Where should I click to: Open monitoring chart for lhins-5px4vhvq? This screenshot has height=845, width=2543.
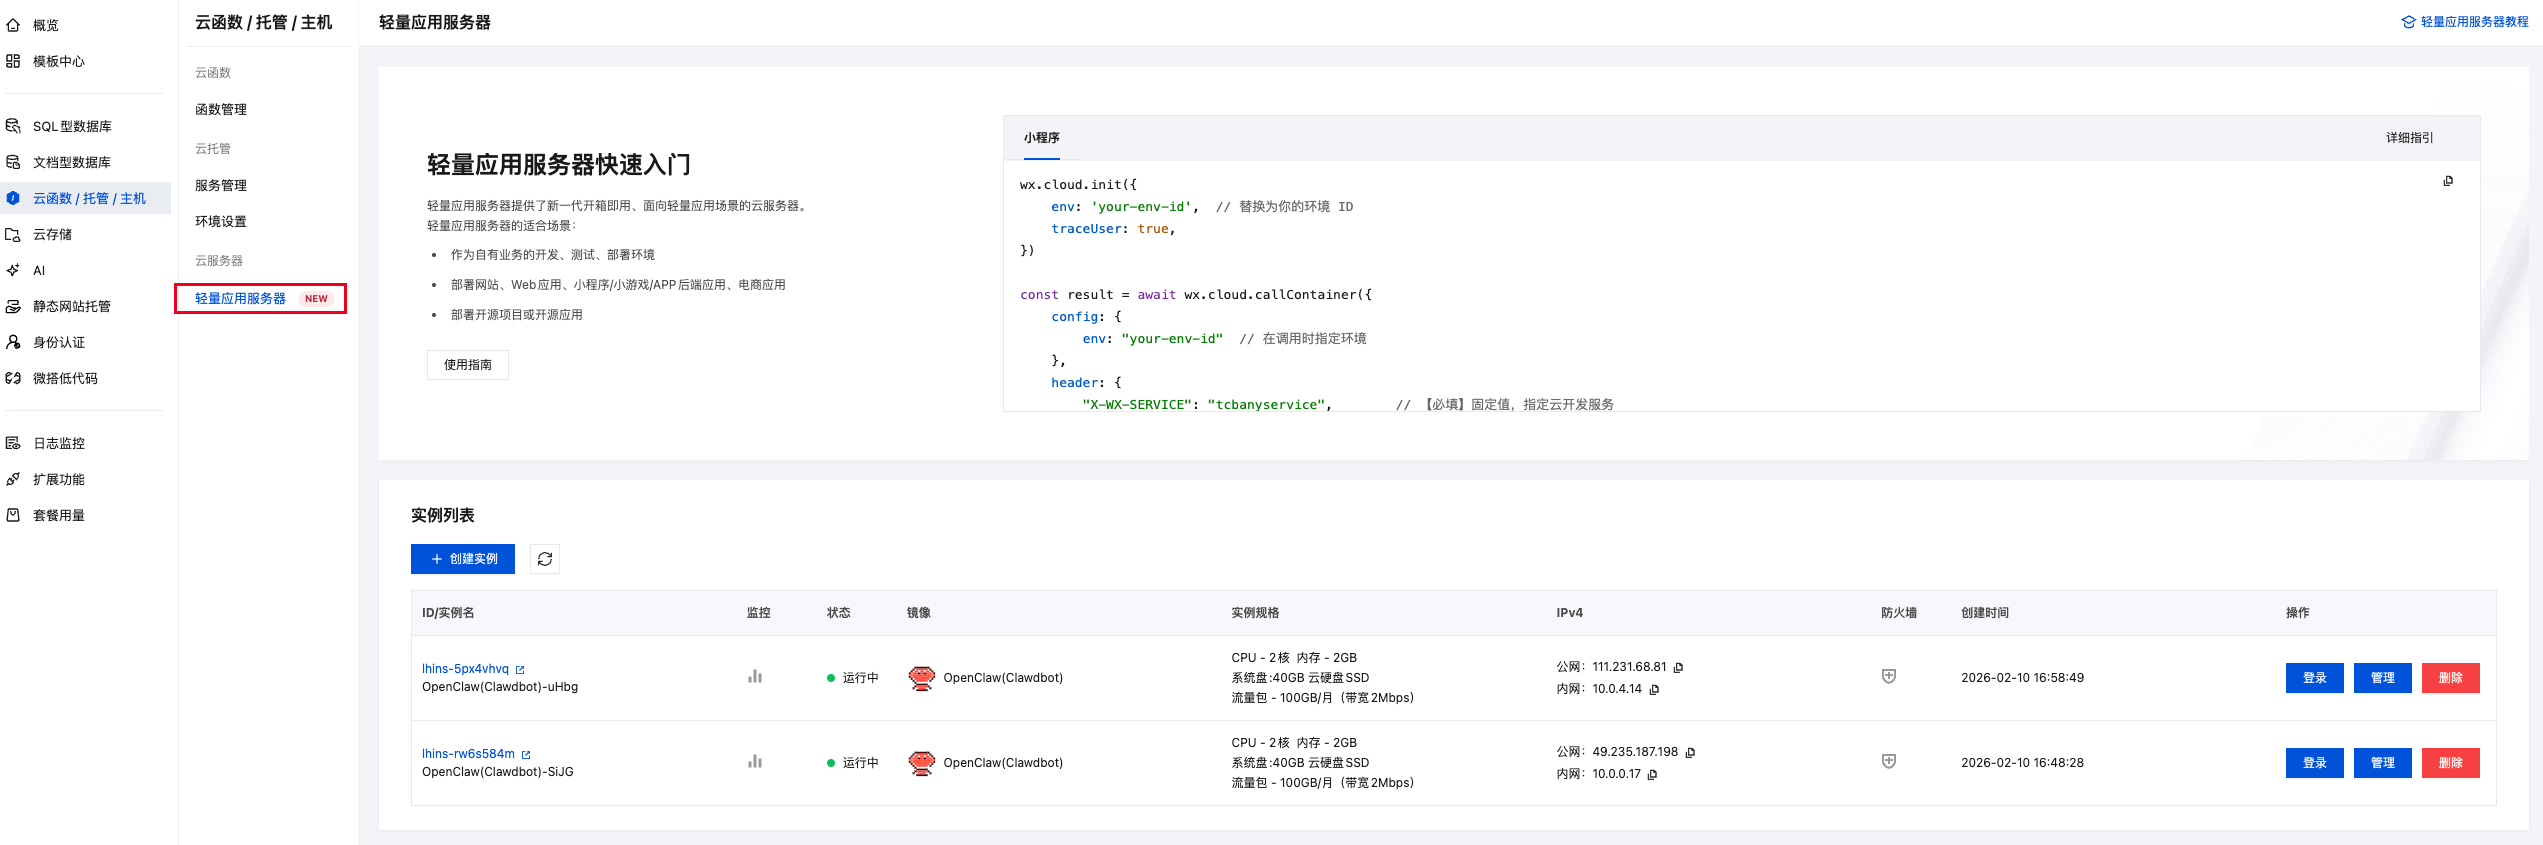point(755,677)
